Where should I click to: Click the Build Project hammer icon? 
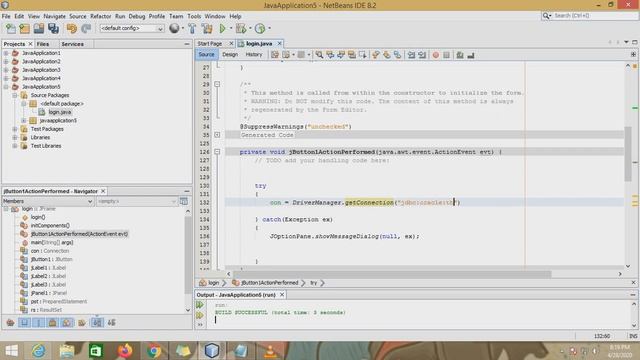192,28
